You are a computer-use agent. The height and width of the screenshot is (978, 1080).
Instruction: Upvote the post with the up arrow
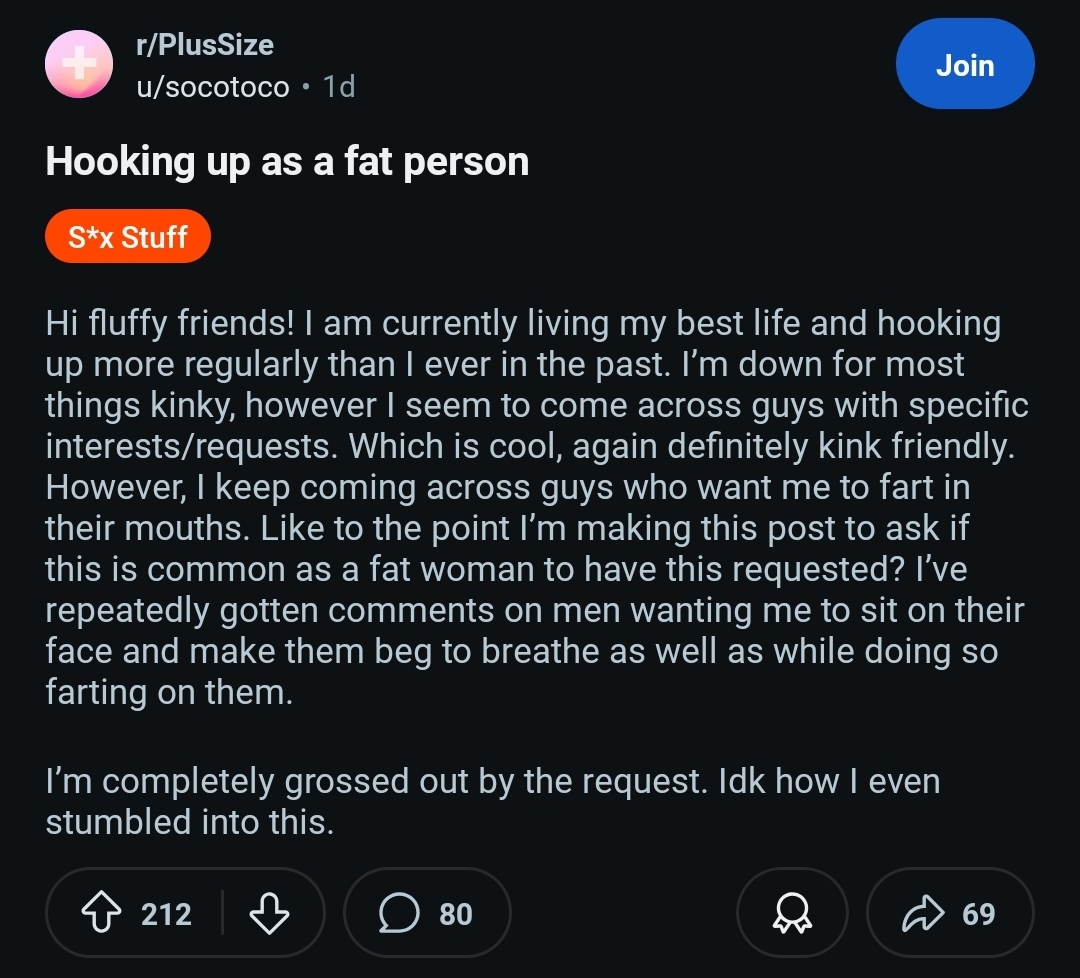pyautogui.click(x=101, y=913)
